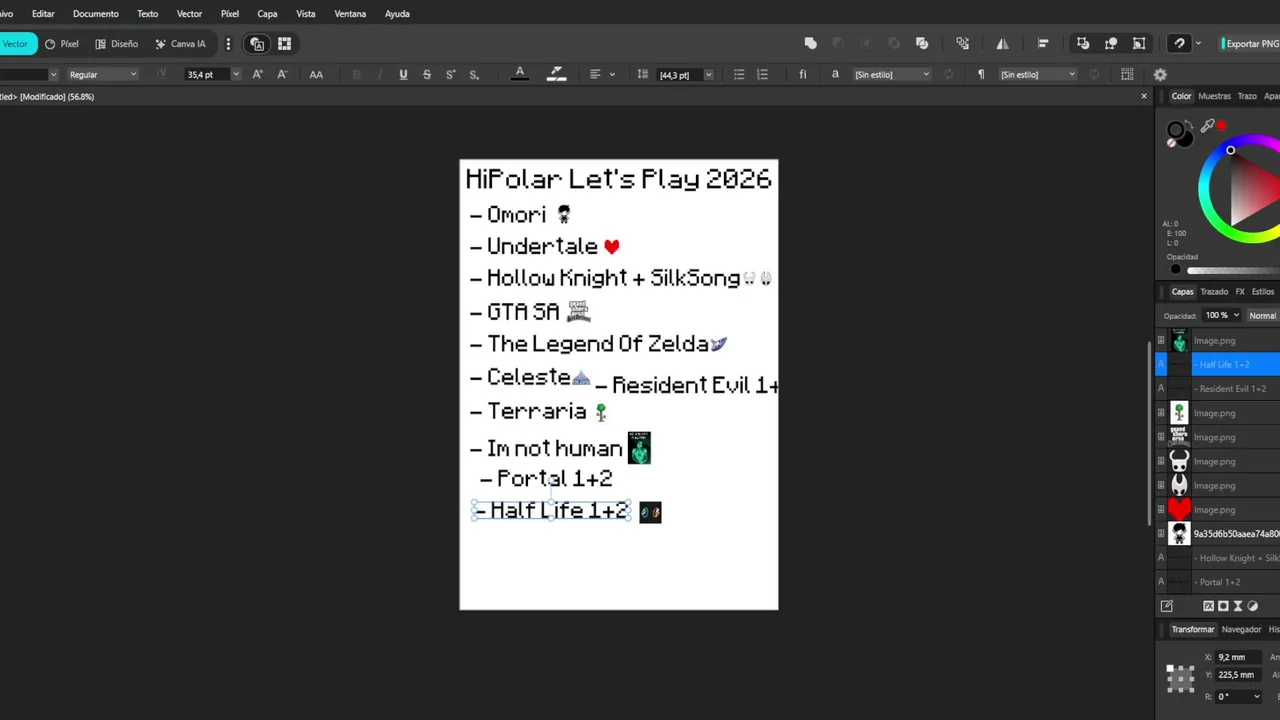Select the Half Life 1+2 layer
This screenshot has height=720, width=1280.
click(1218, 365)
